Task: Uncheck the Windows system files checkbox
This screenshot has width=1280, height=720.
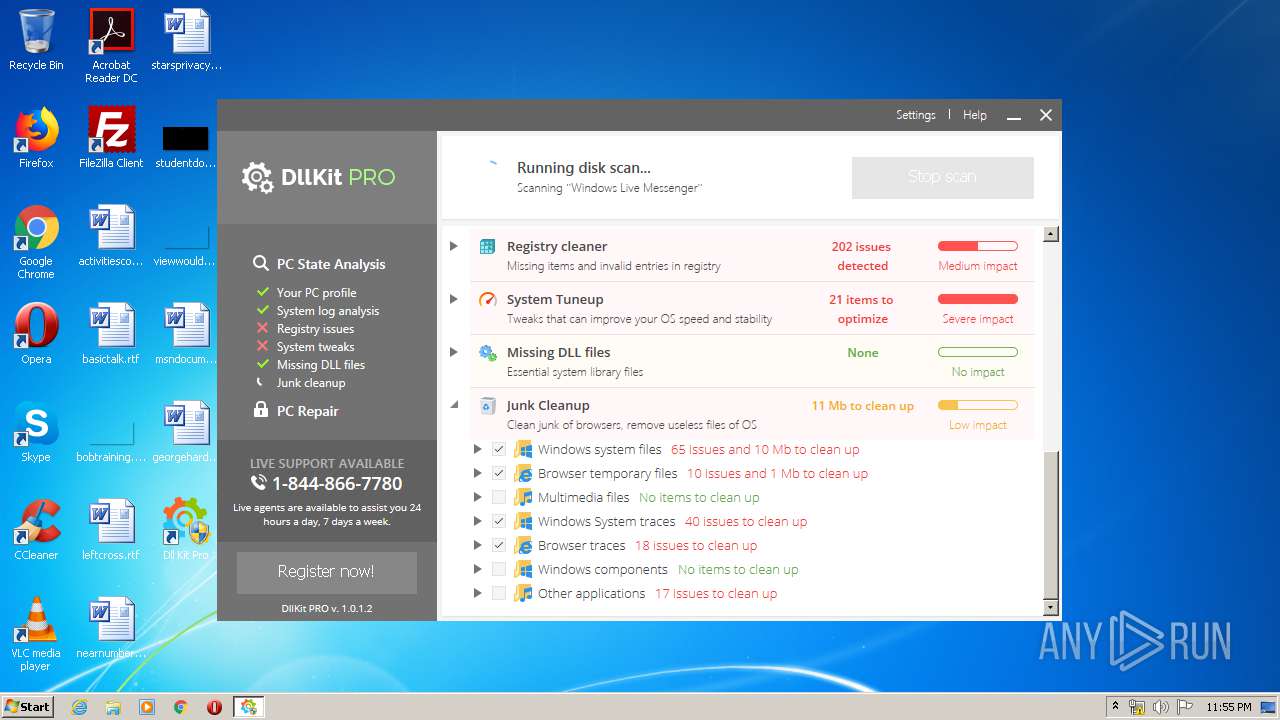Action: coord(499,449)
